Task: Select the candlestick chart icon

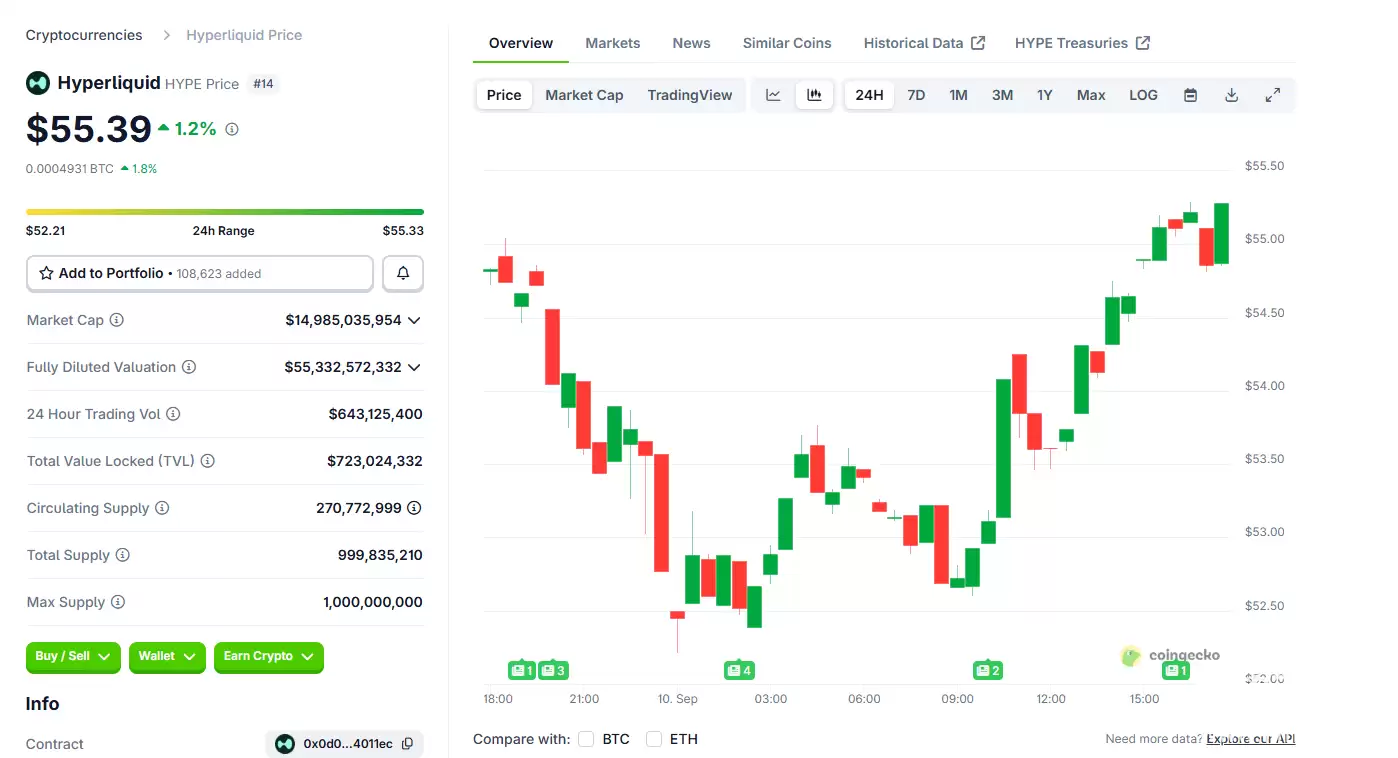Action: pyautogui.click(x=815, y=95)
